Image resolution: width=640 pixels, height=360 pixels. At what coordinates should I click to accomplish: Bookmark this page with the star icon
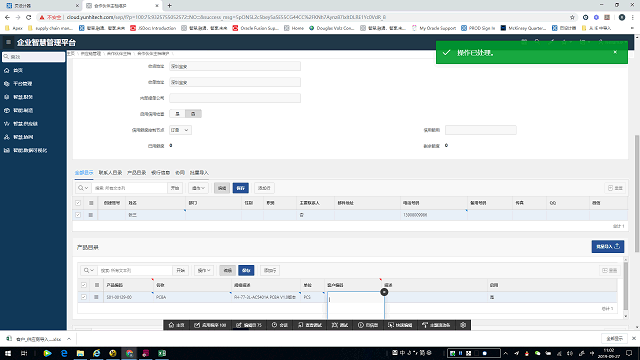[572, 17]
